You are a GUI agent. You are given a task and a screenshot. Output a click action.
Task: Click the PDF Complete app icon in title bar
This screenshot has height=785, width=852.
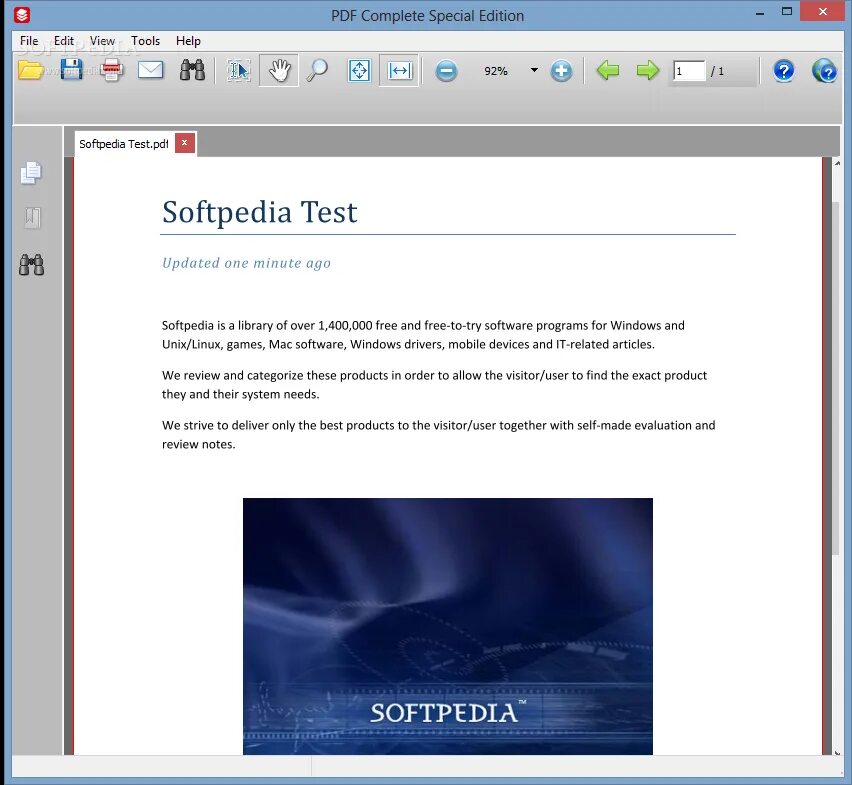pyautogui.click(x=22, y=15)
